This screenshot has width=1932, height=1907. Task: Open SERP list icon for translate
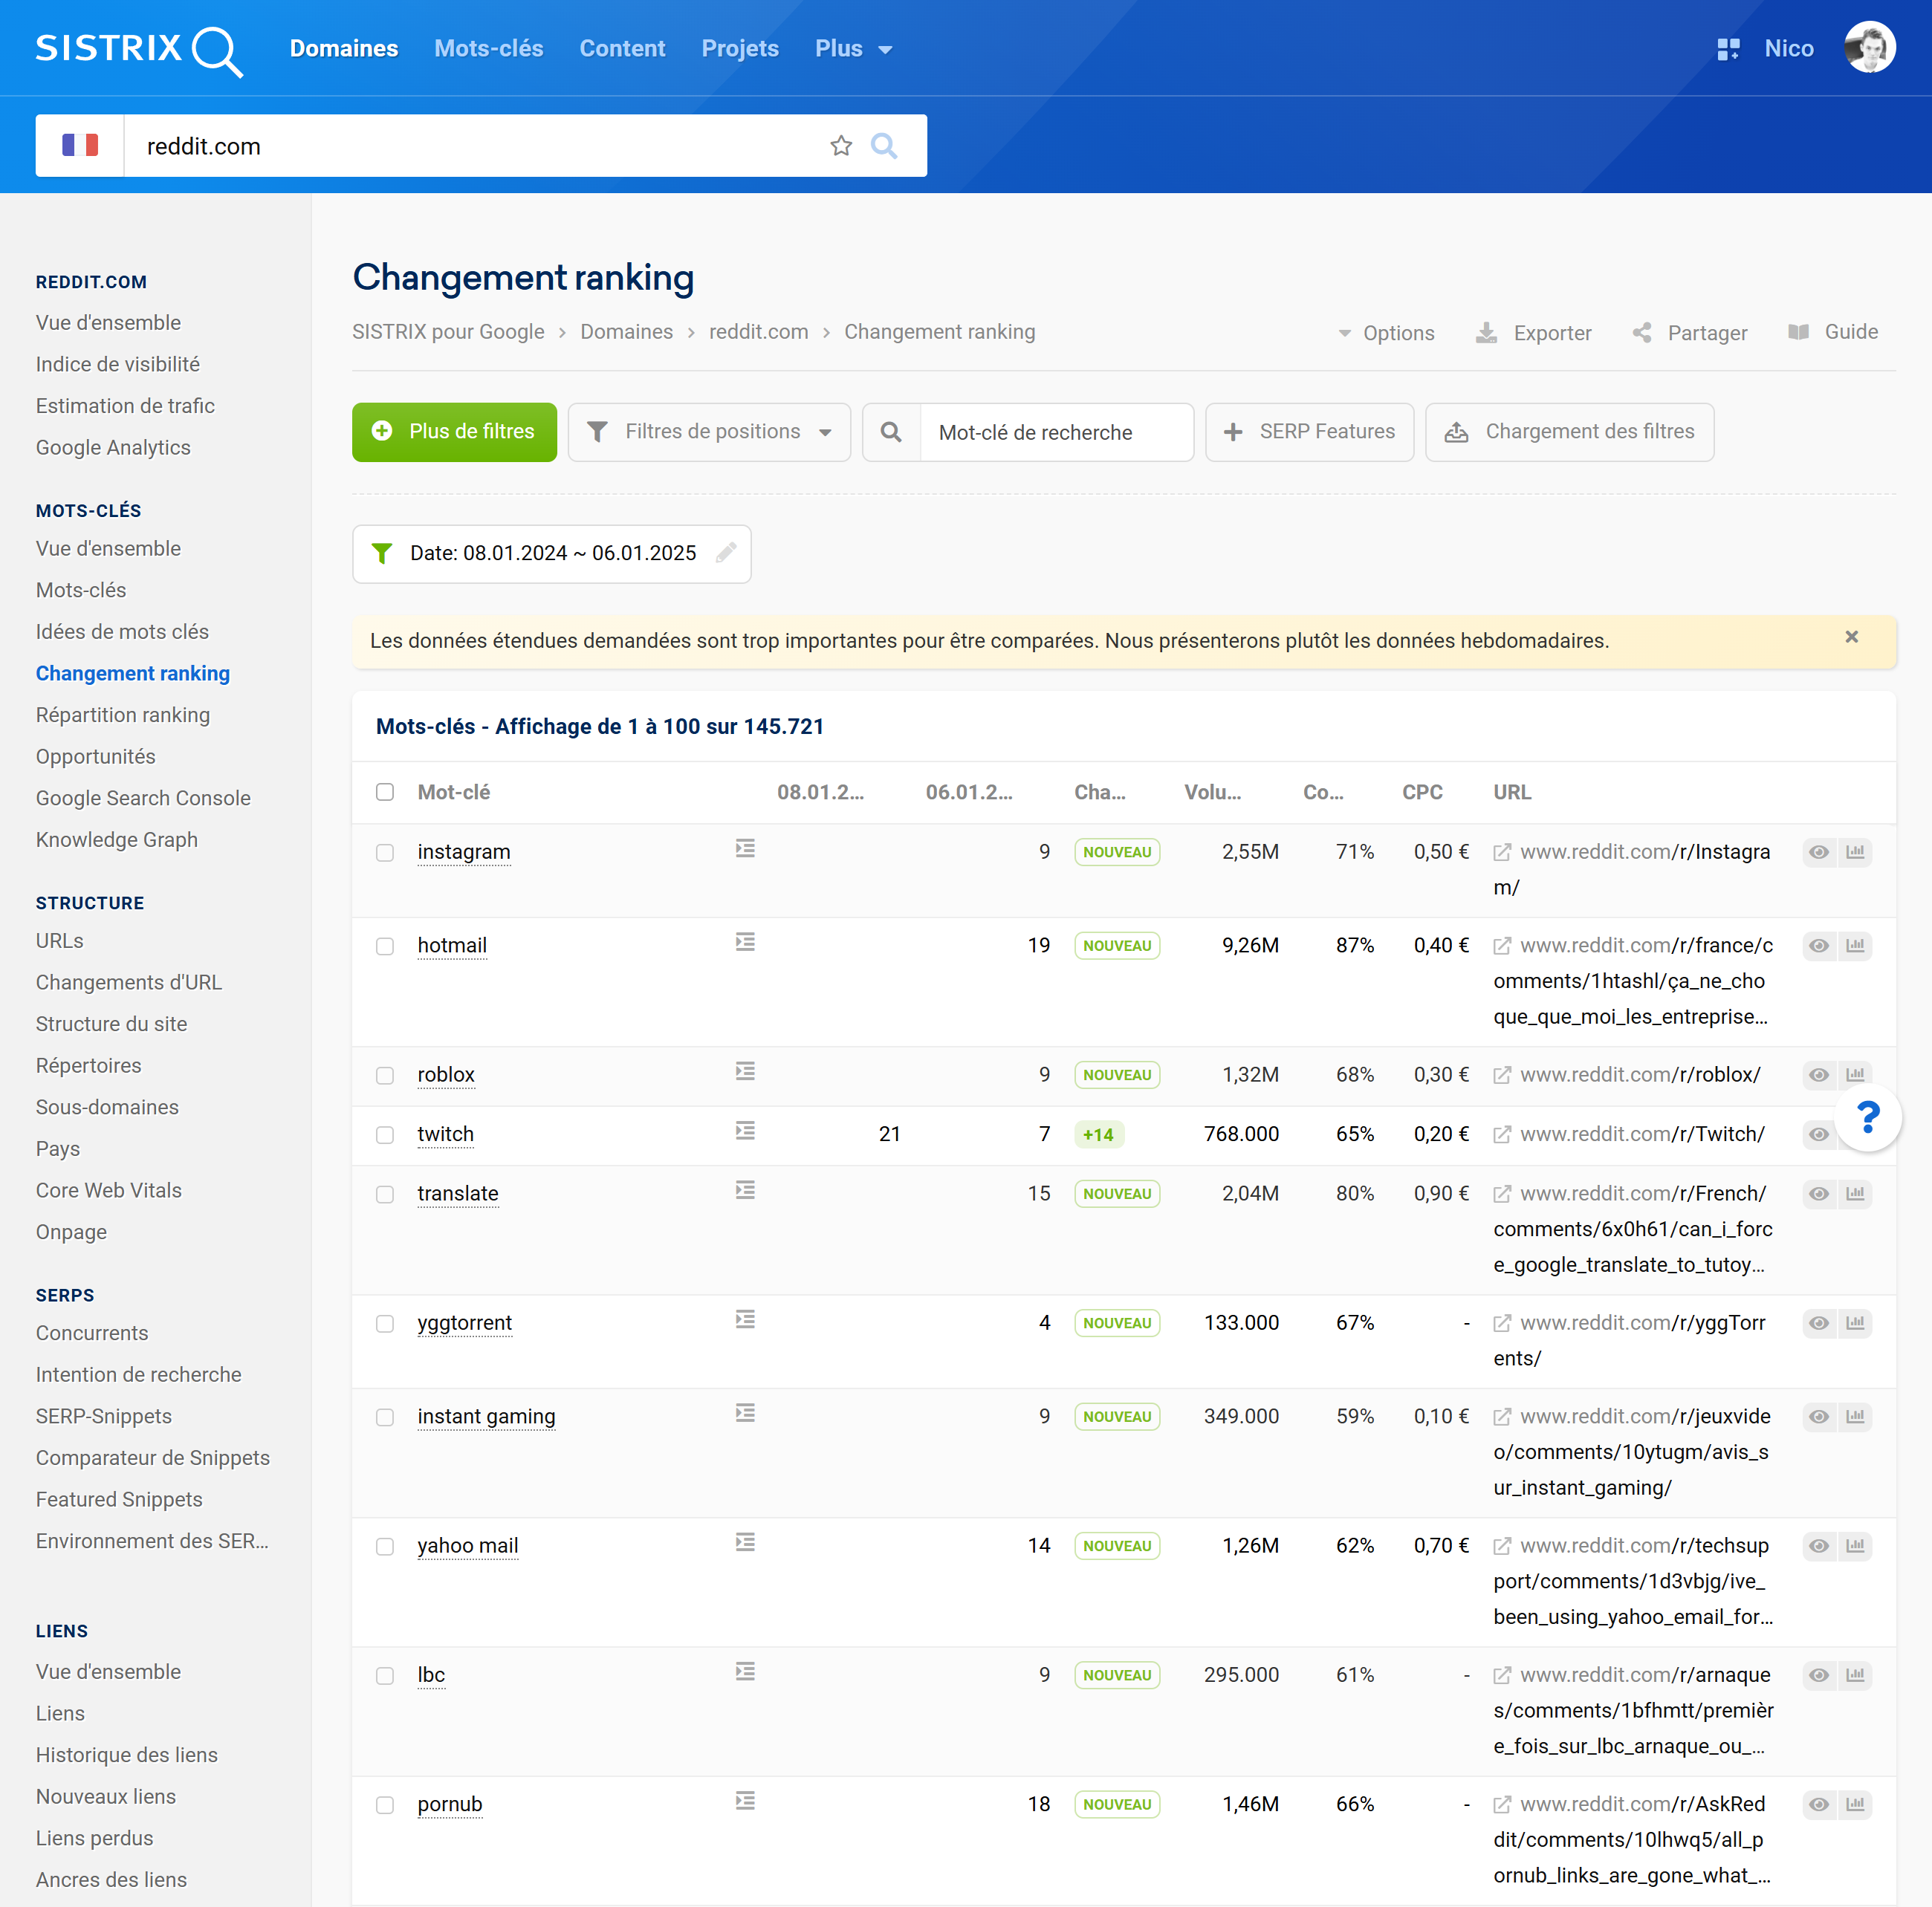pos(745,1190)
